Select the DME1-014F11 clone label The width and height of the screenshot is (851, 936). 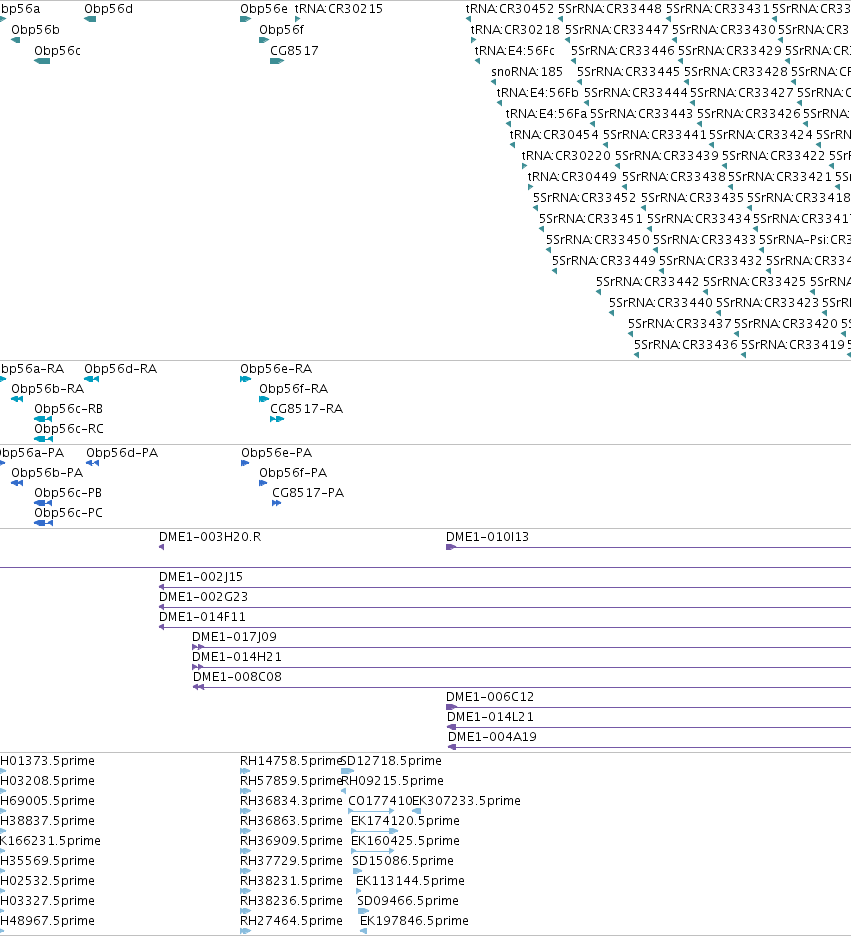click(x=202, y=617)
